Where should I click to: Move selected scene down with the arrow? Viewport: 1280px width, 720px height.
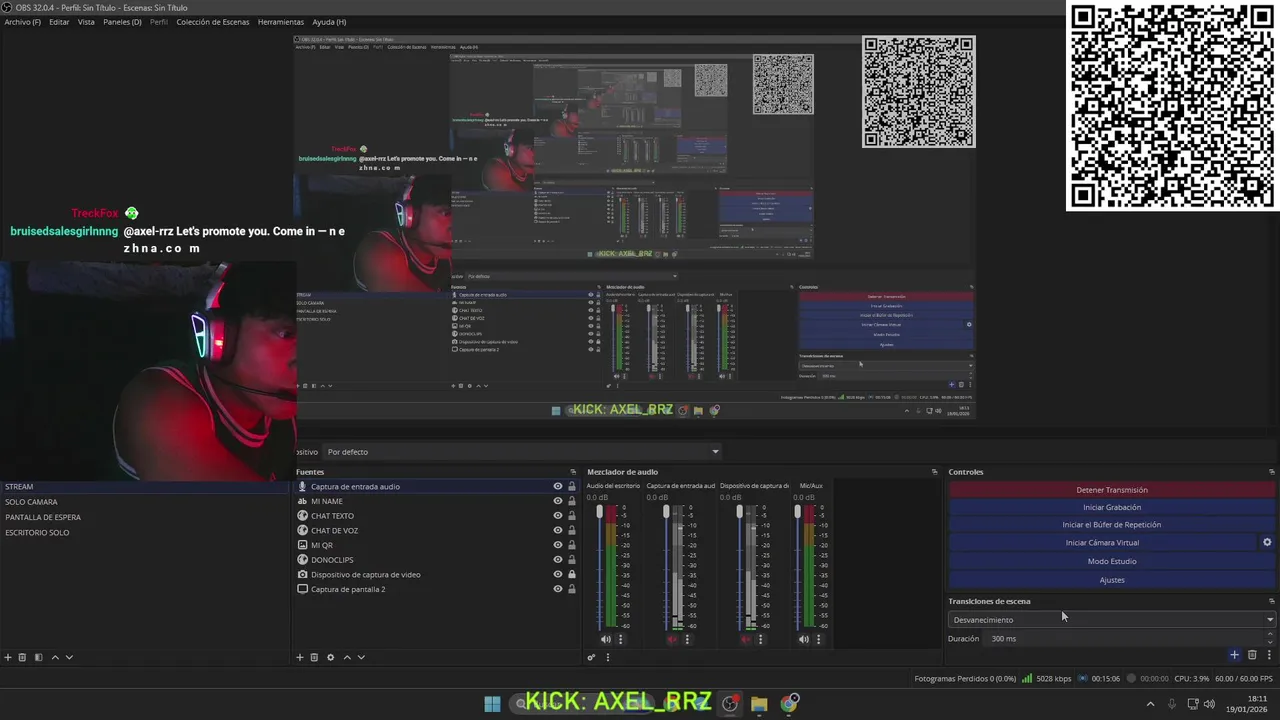(x=69, y=657)
